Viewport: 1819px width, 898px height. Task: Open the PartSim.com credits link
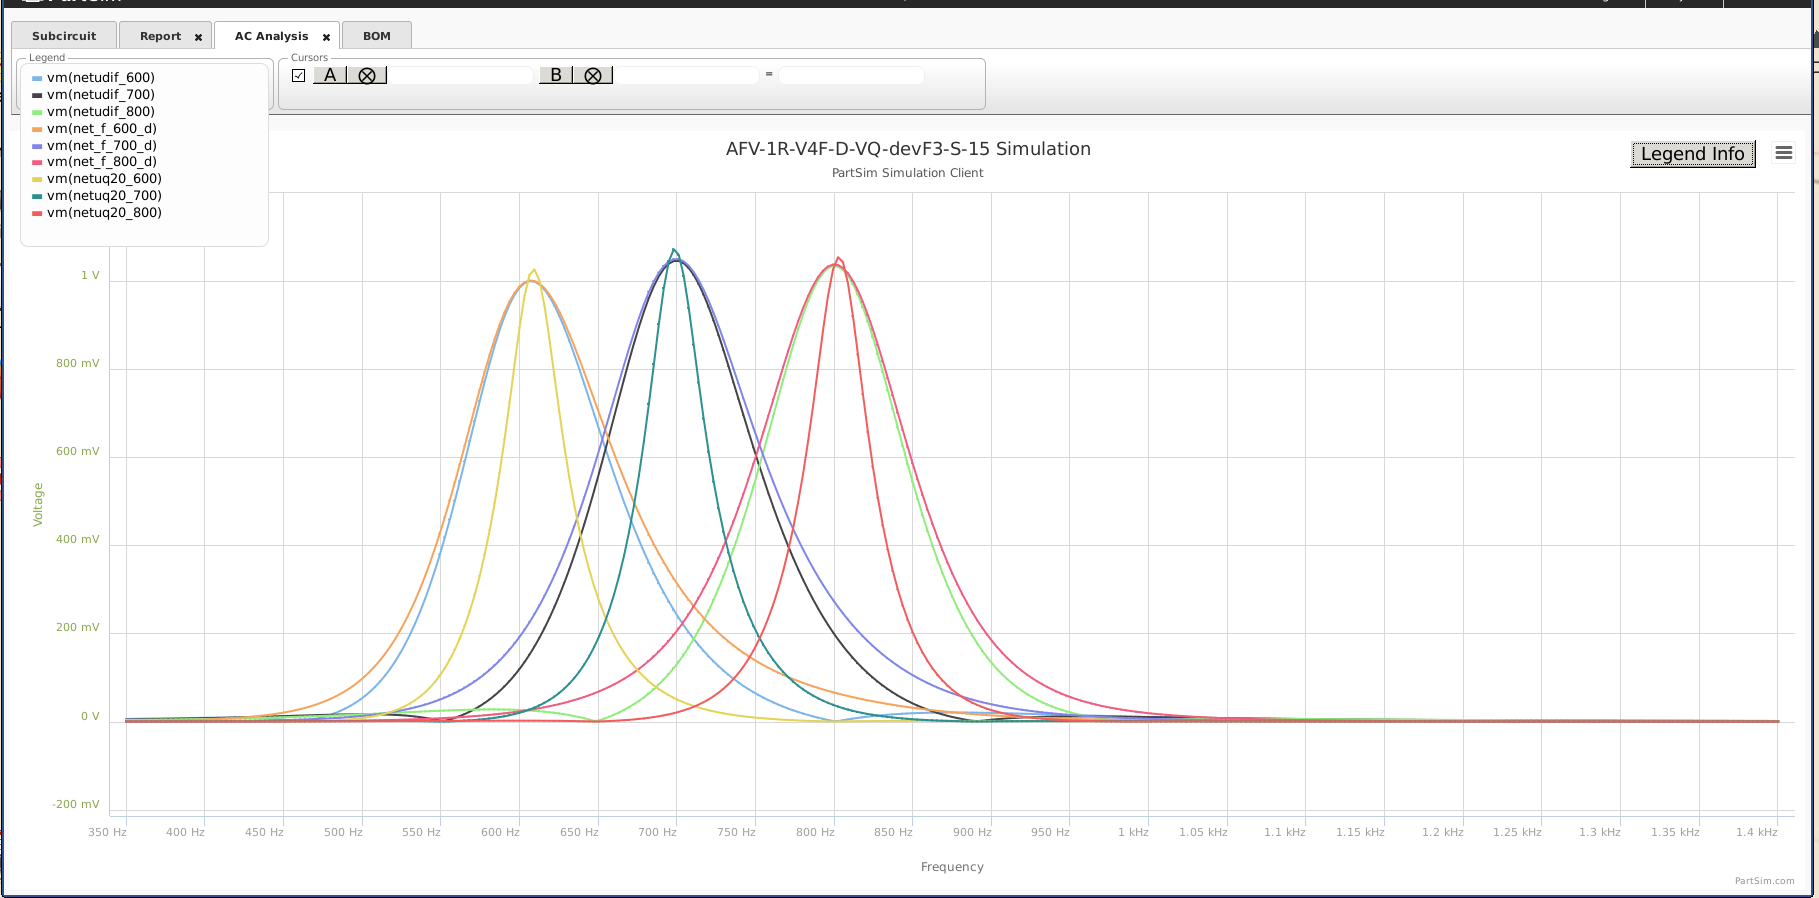click(x=1764, y=881)
